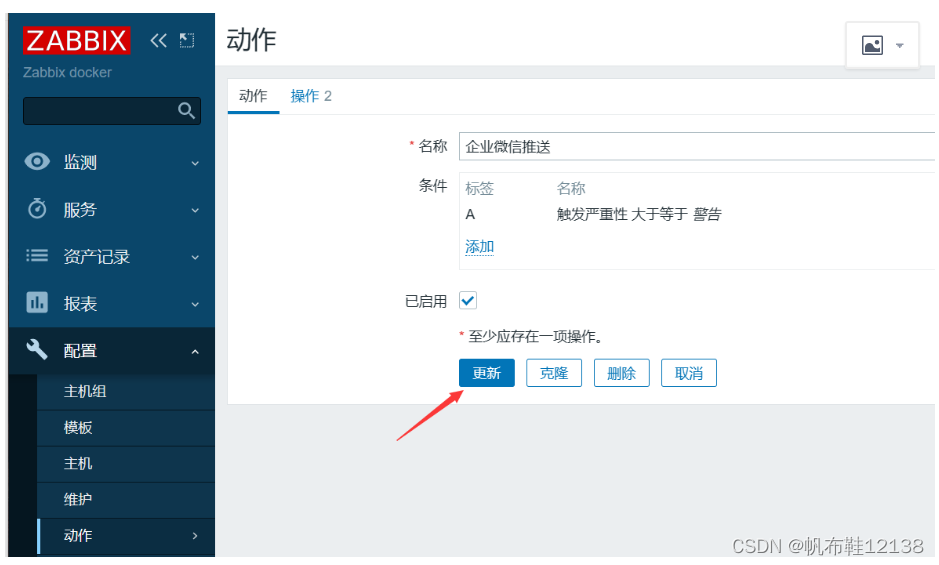Open the 配置 menu
Screen dimensions: 939x565
tap(112, 351)
